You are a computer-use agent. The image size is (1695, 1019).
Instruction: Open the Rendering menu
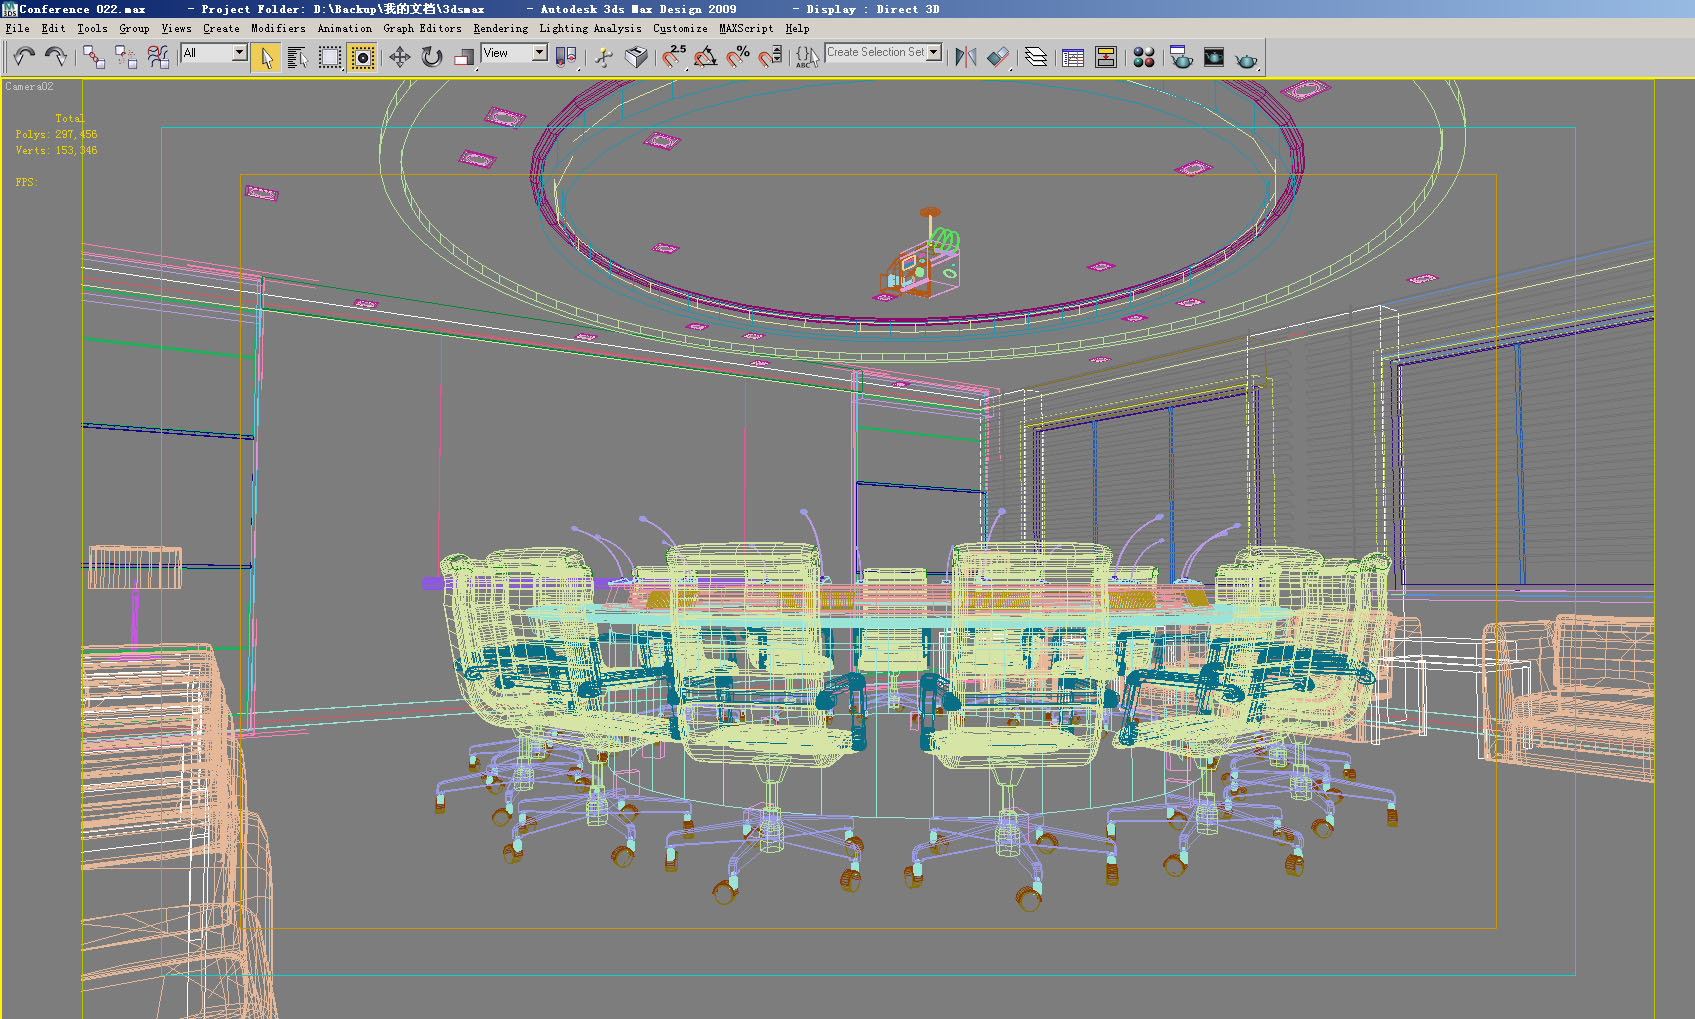[500, 29]
